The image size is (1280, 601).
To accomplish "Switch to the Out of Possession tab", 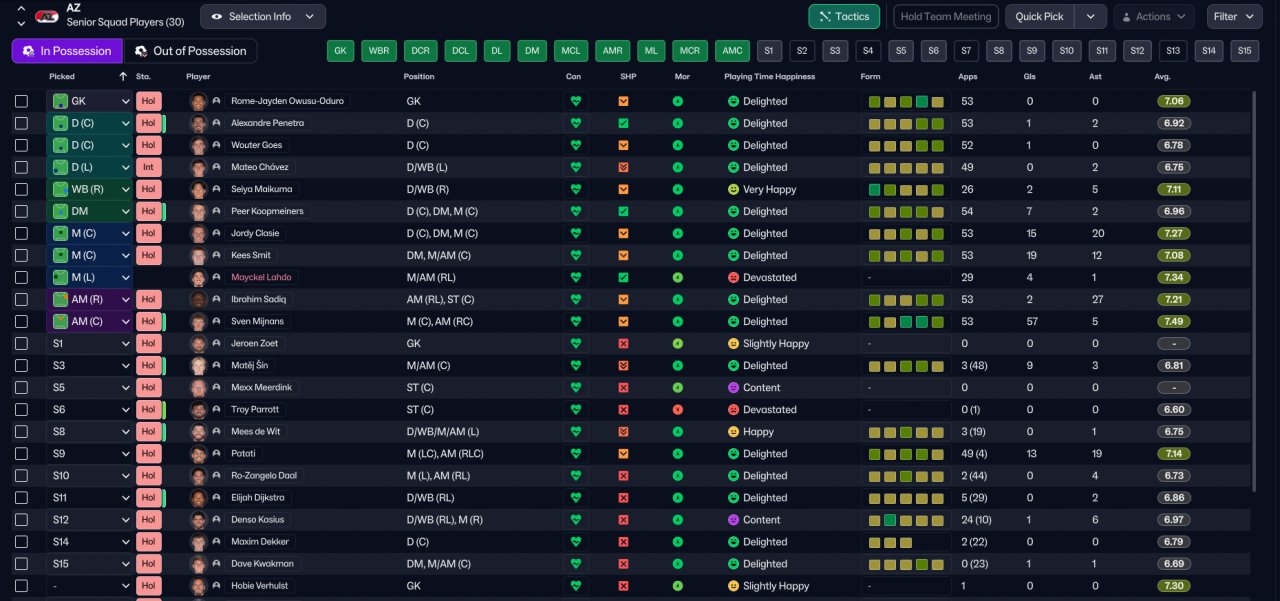I will click(x=190, y=51).
